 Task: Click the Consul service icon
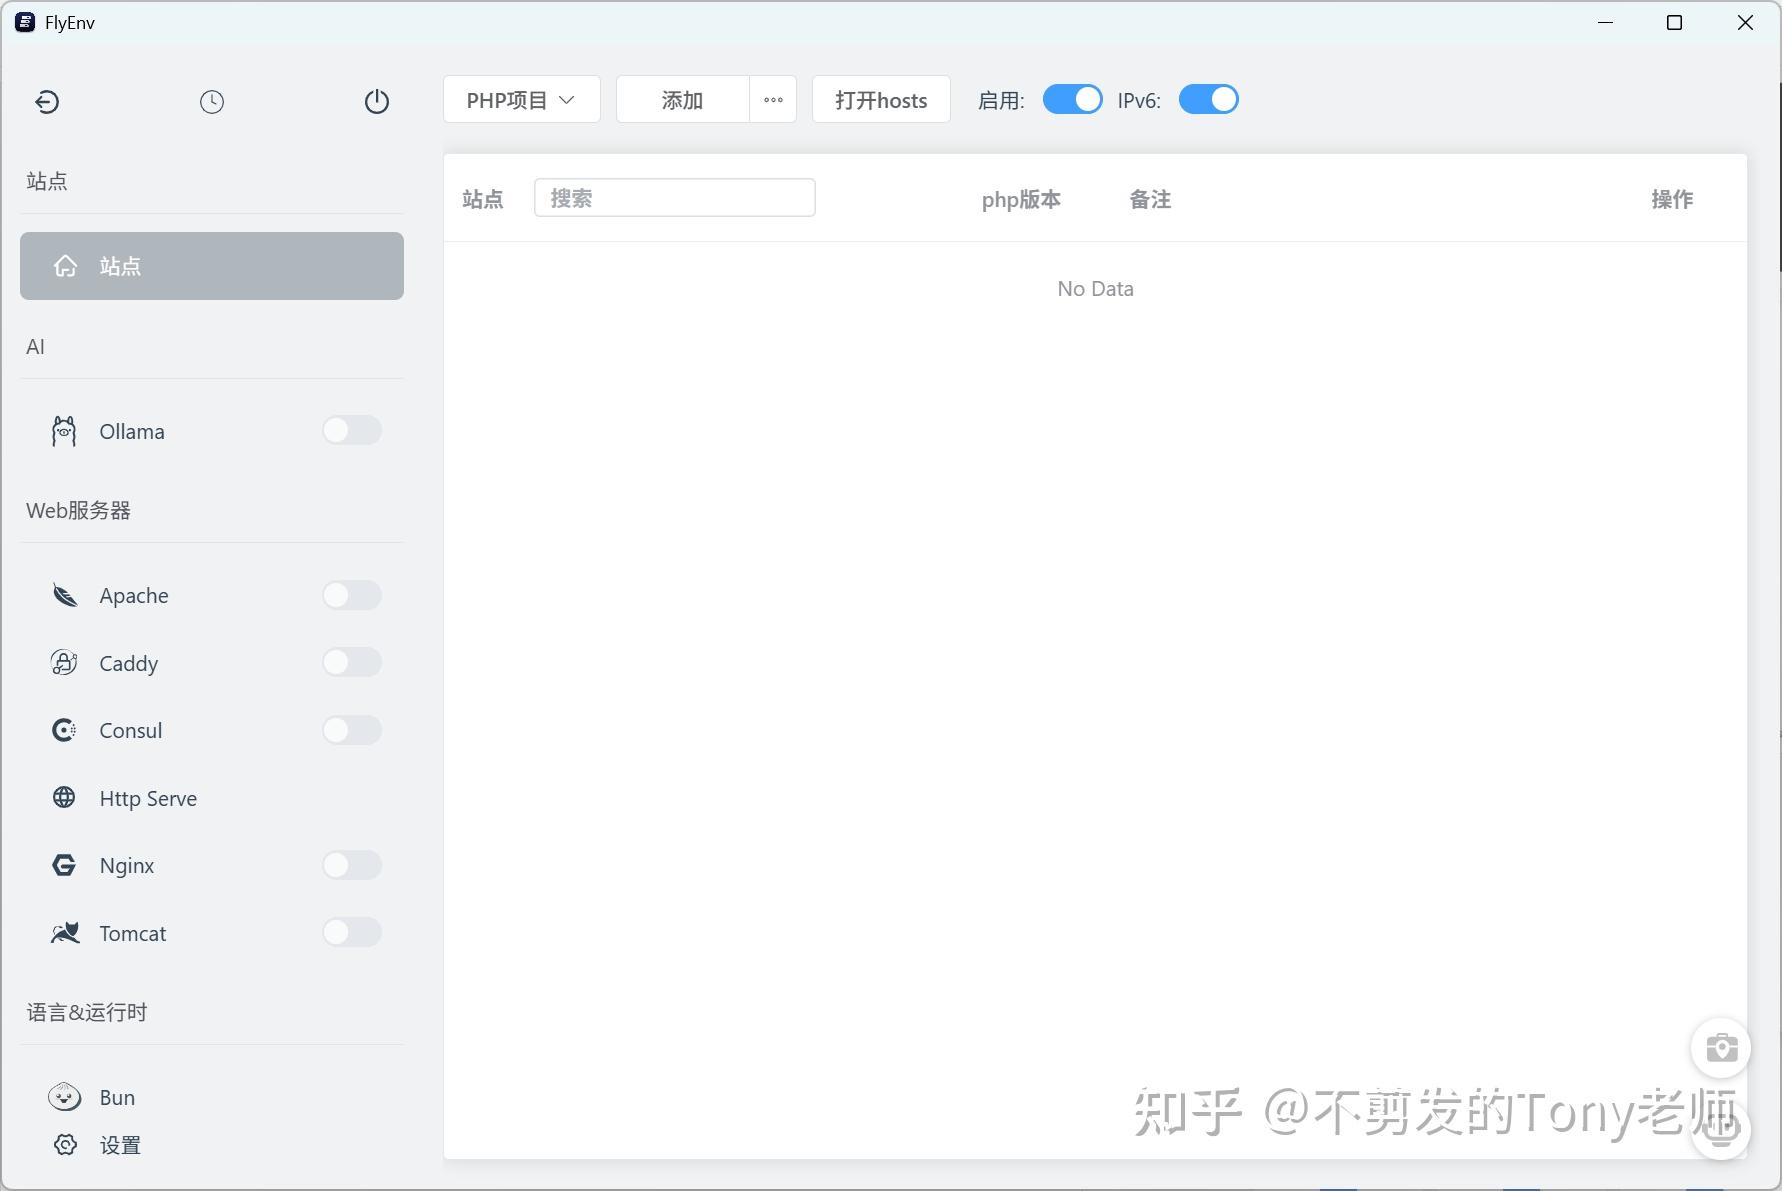(64, 730)
